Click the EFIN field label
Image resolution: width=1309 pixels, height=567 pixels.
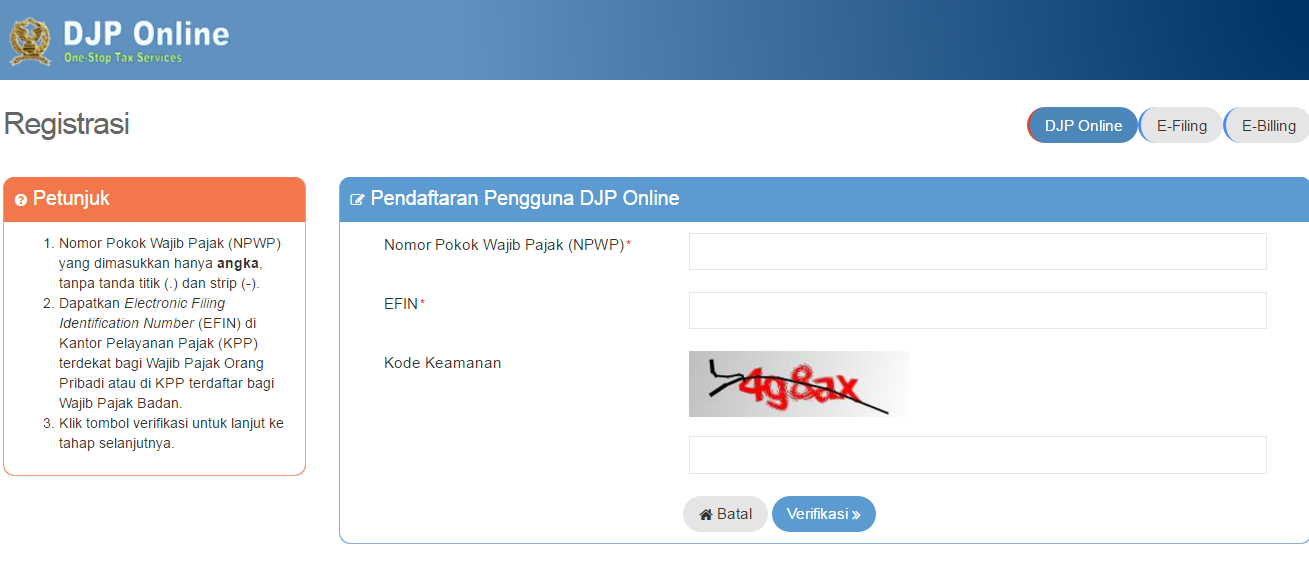[401, 304]
